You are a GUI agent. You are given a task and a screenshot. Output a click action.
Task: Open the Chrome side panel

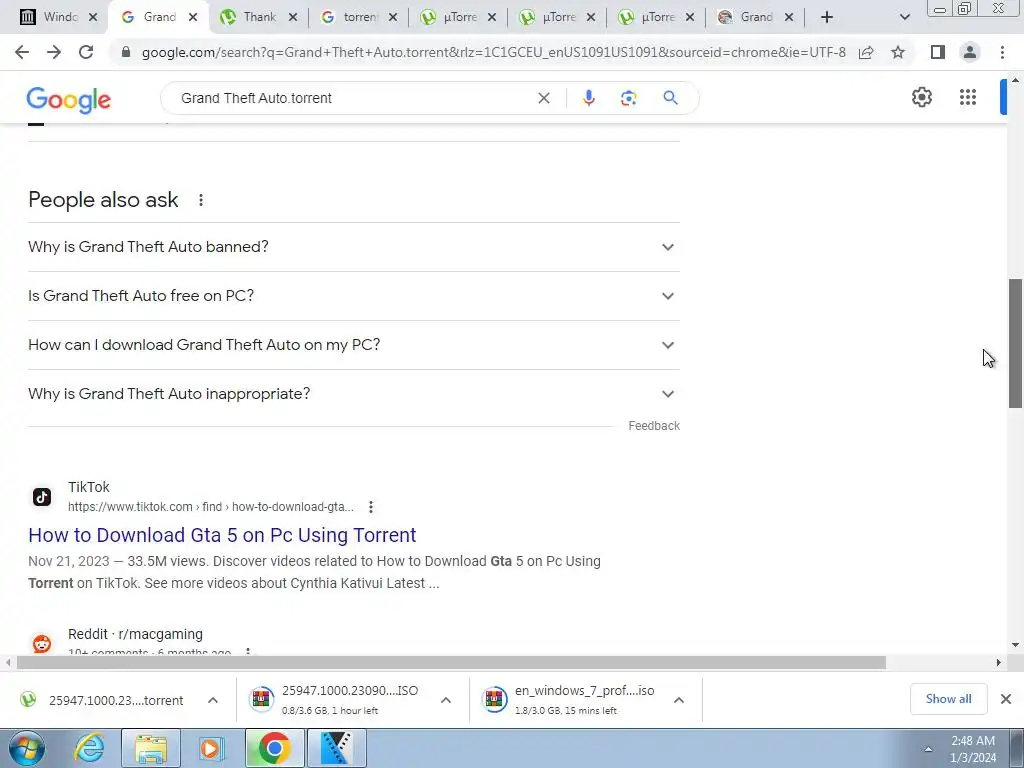[938, 52]
